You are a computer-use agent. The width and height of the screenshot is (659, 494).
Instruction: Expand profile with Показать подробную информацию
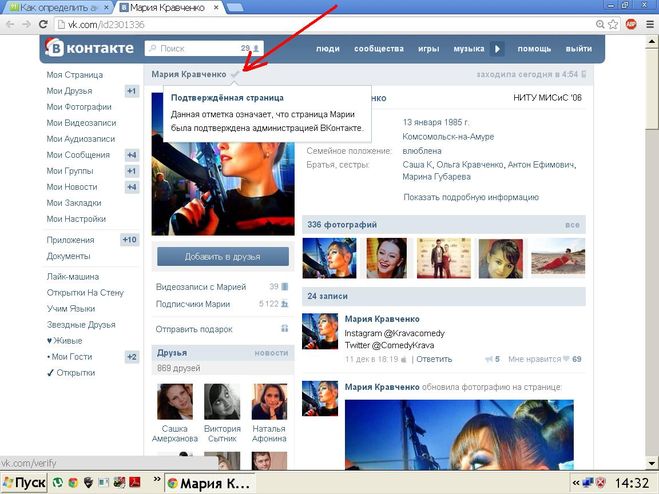[471, 197]
